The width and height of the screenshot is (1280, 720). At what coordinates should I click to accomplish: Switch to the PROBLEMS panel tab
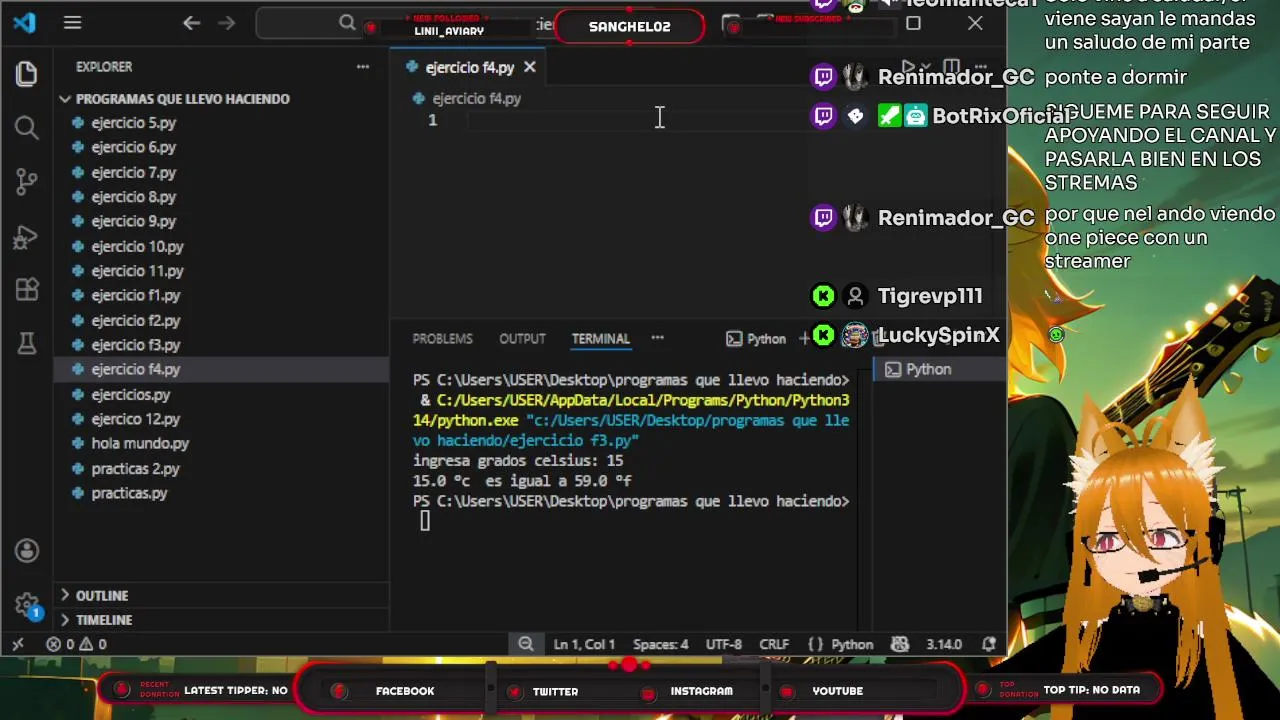pos(442,338)
